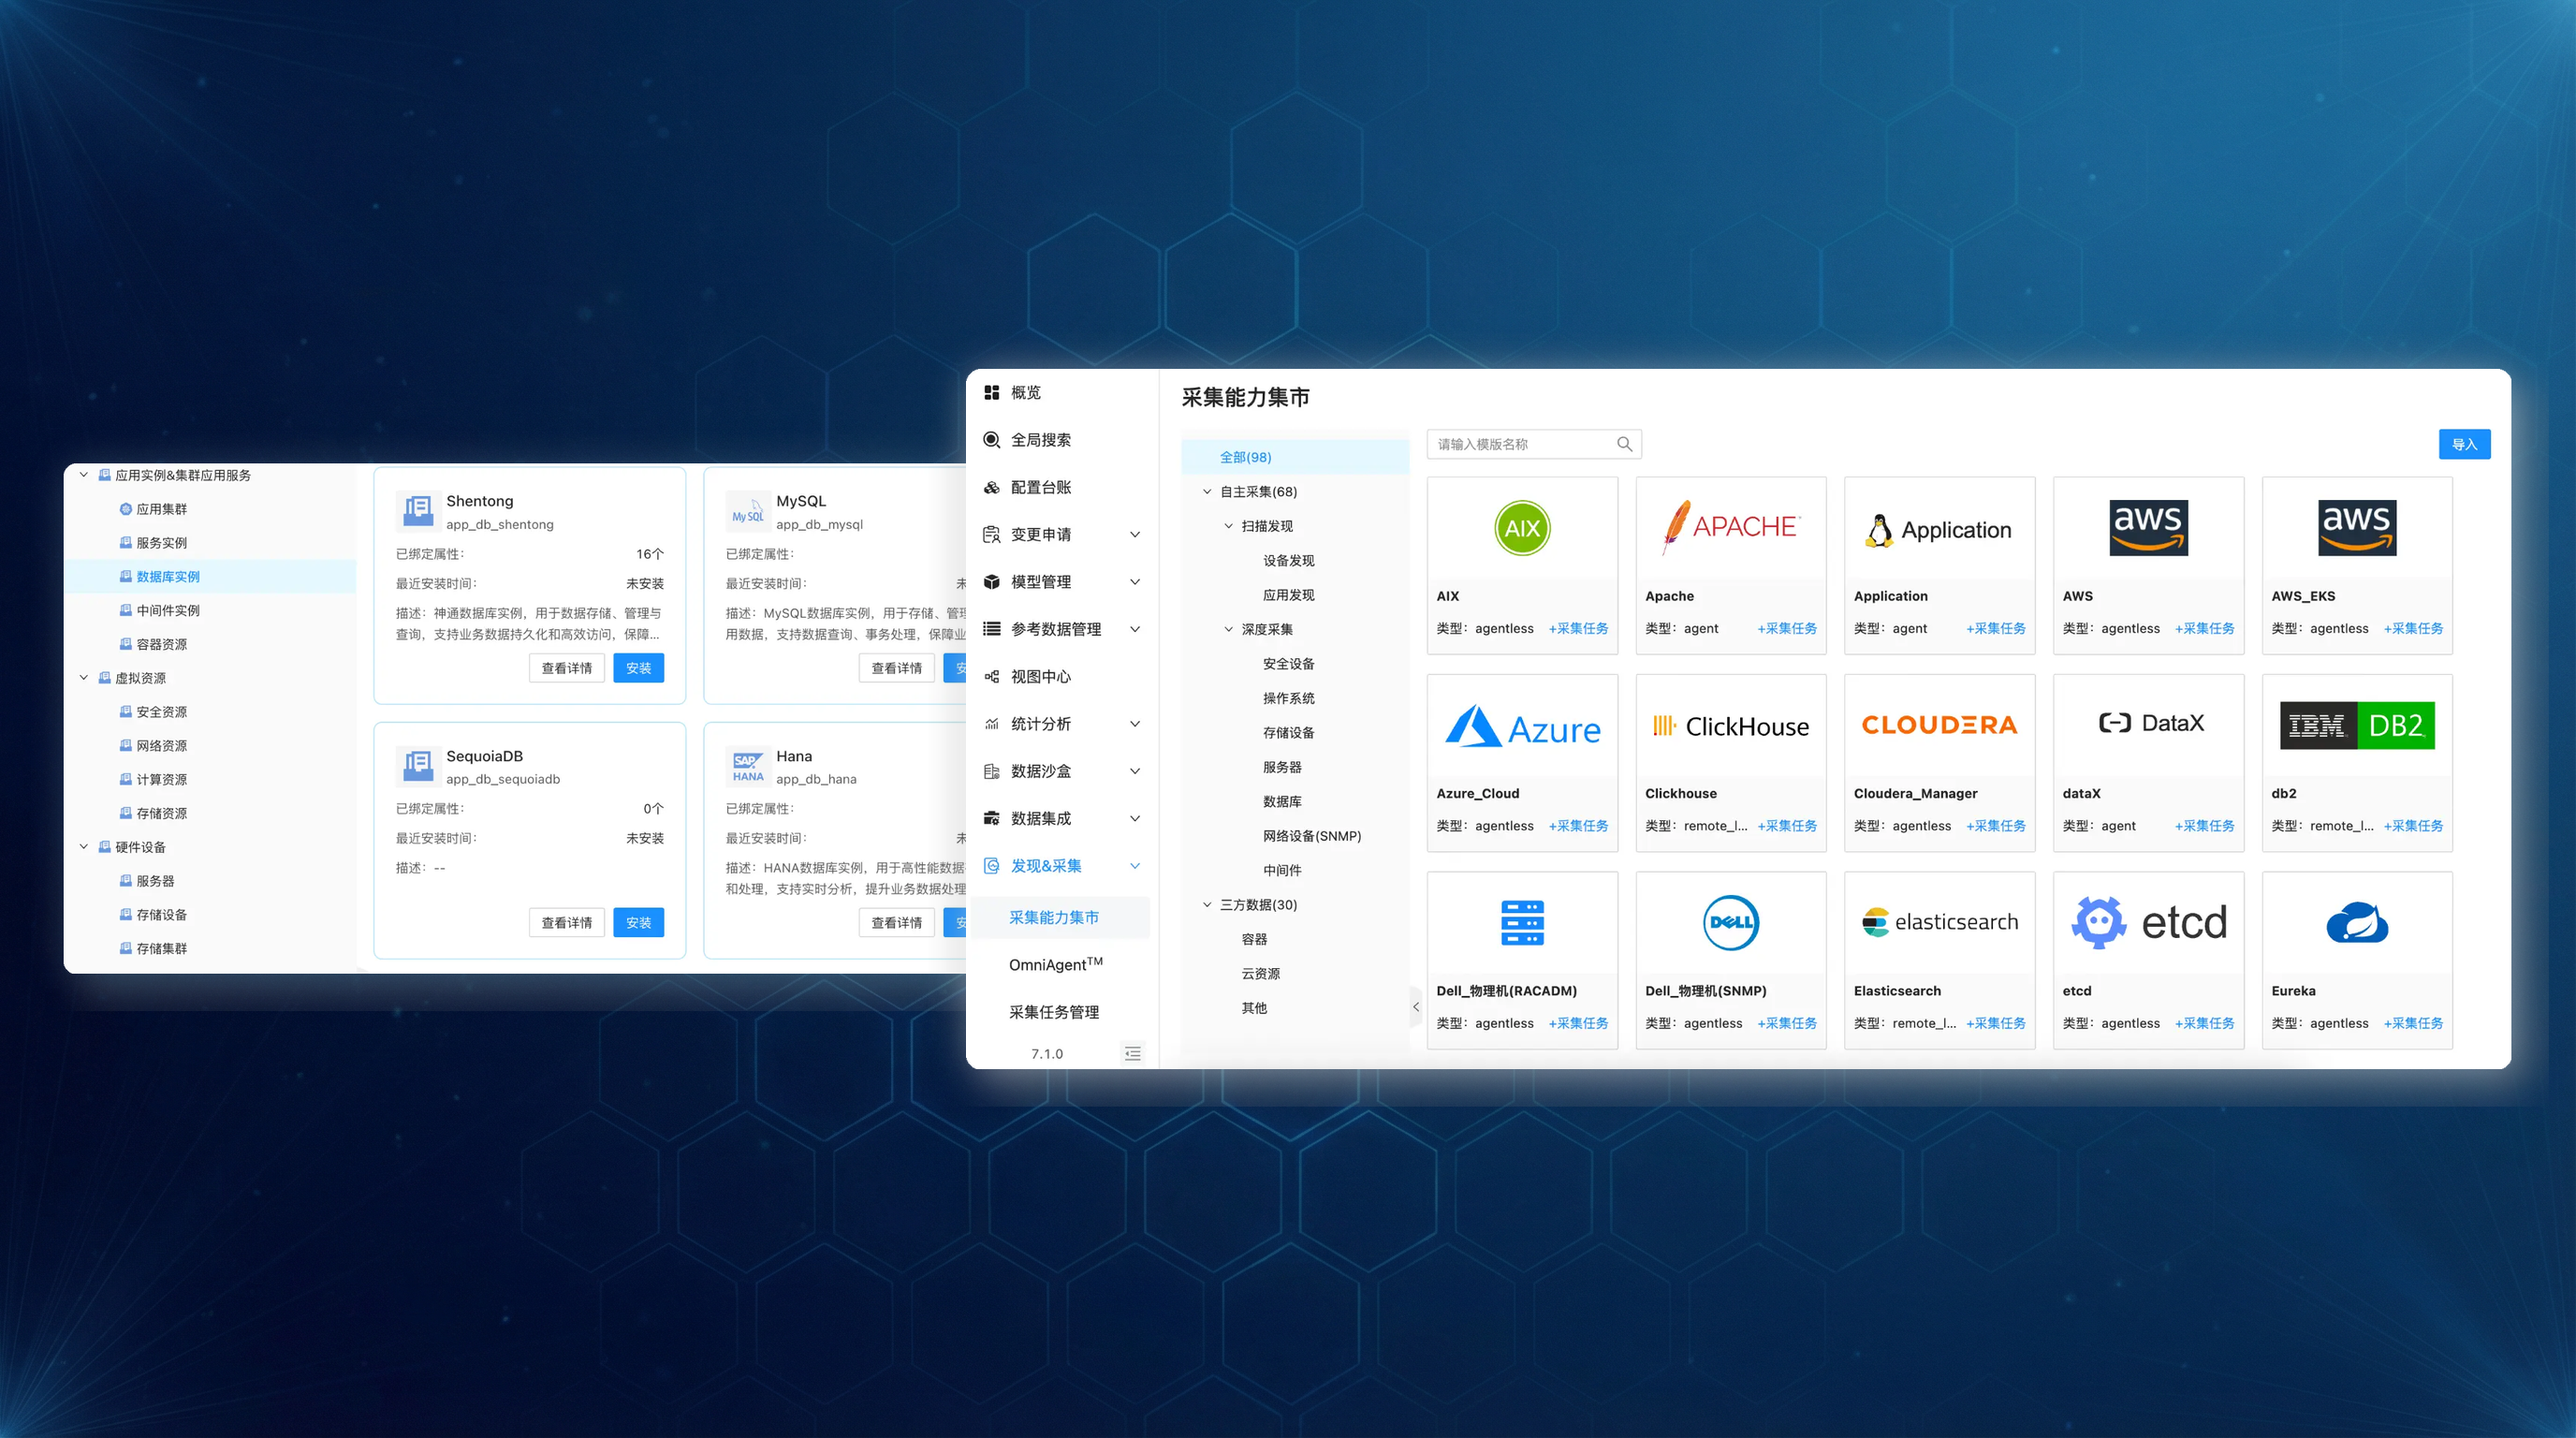Click +采集任务 link on Apache card
This screenshot has width=2576, height=1438.
pyautogui.click(x=1787, y=628)
